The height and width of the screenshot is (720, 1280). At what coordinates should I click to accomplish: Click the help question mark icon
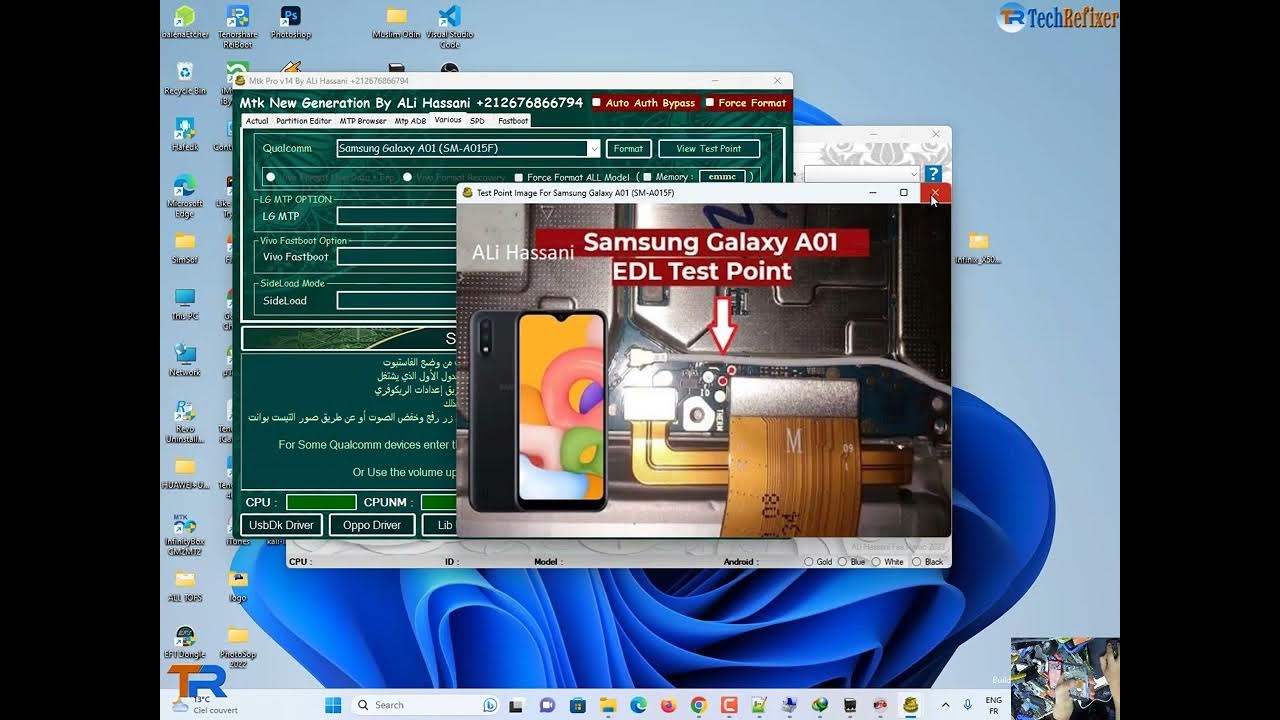[932, 174]
